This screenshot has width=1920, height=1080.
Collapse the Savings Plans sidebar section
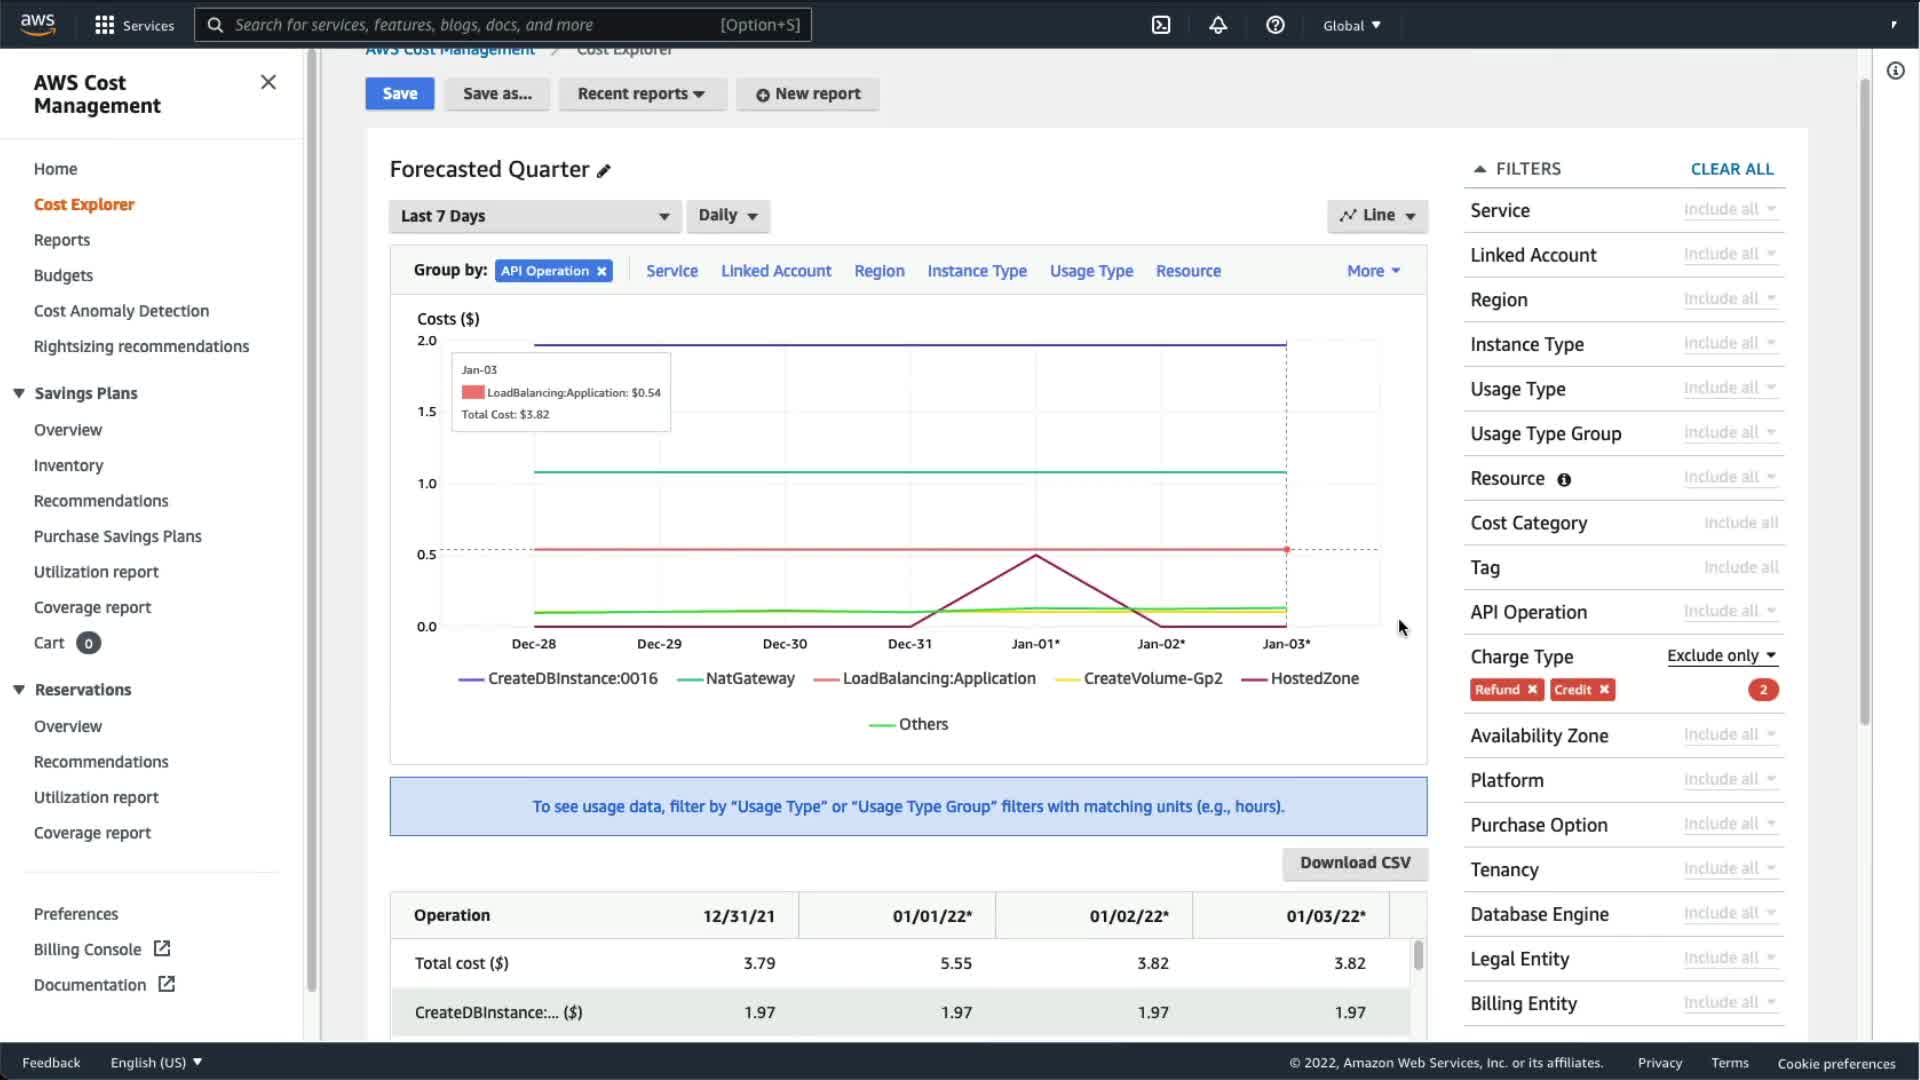(x=19, y=393)
